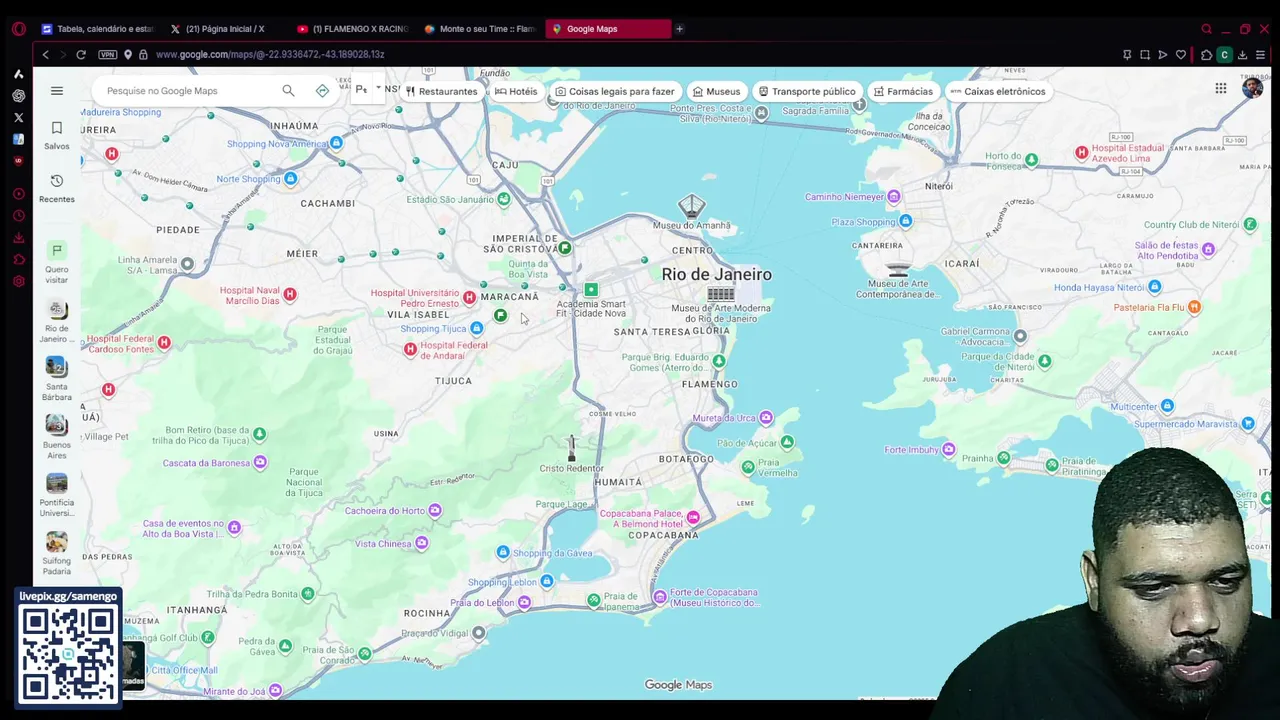Image resolution: width=1280 pixels, height=720 pixels.
Task: Select Pão de Açúcar map marker
Action: tap(787, 442)
